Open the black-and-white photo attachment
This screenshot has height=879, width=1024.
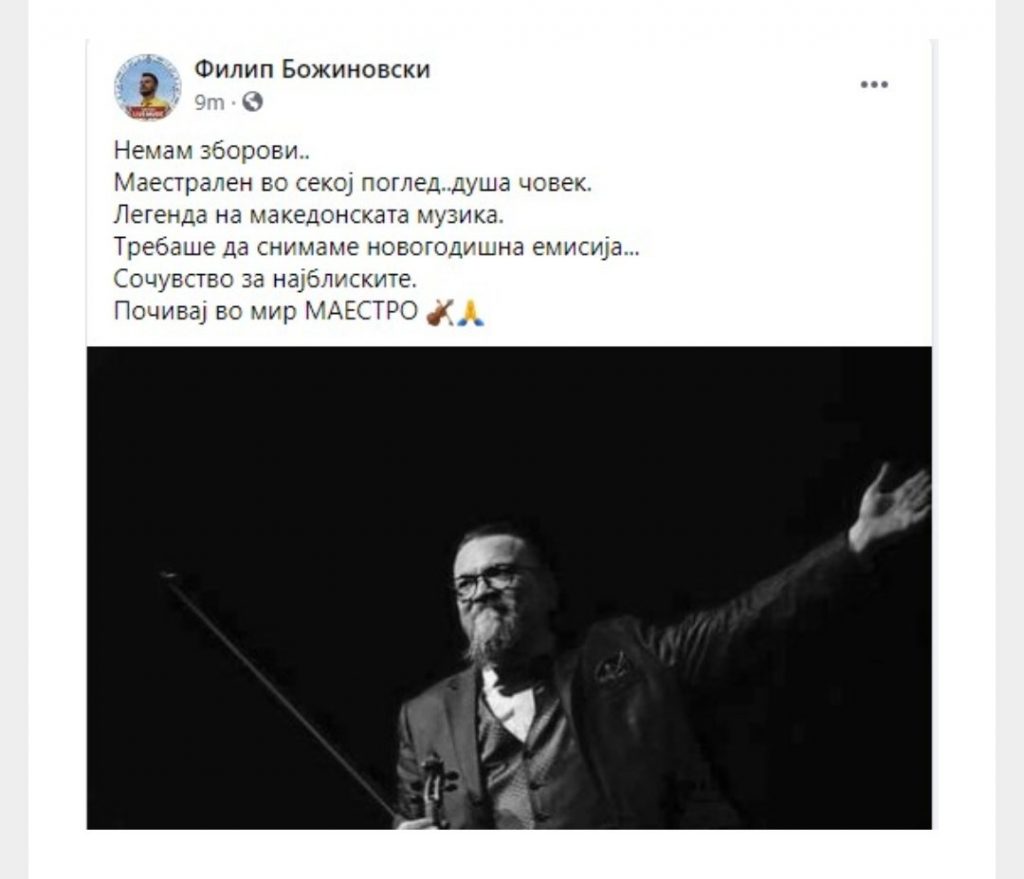coord(509,588)
